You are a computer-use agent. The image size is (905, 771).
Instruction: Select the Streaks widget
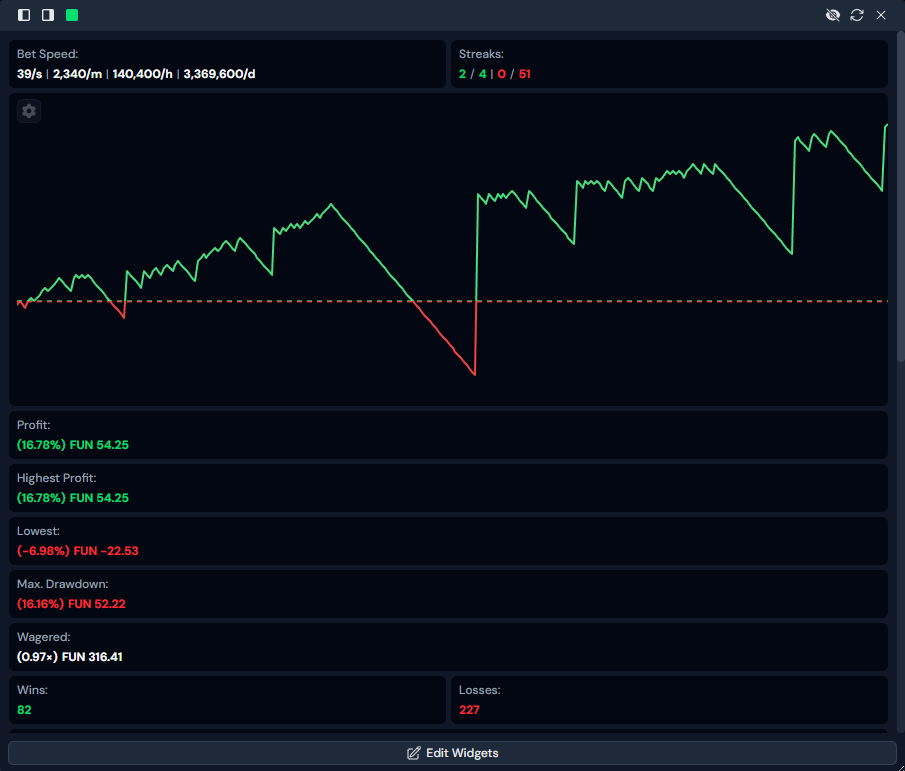tap(668, 64)
